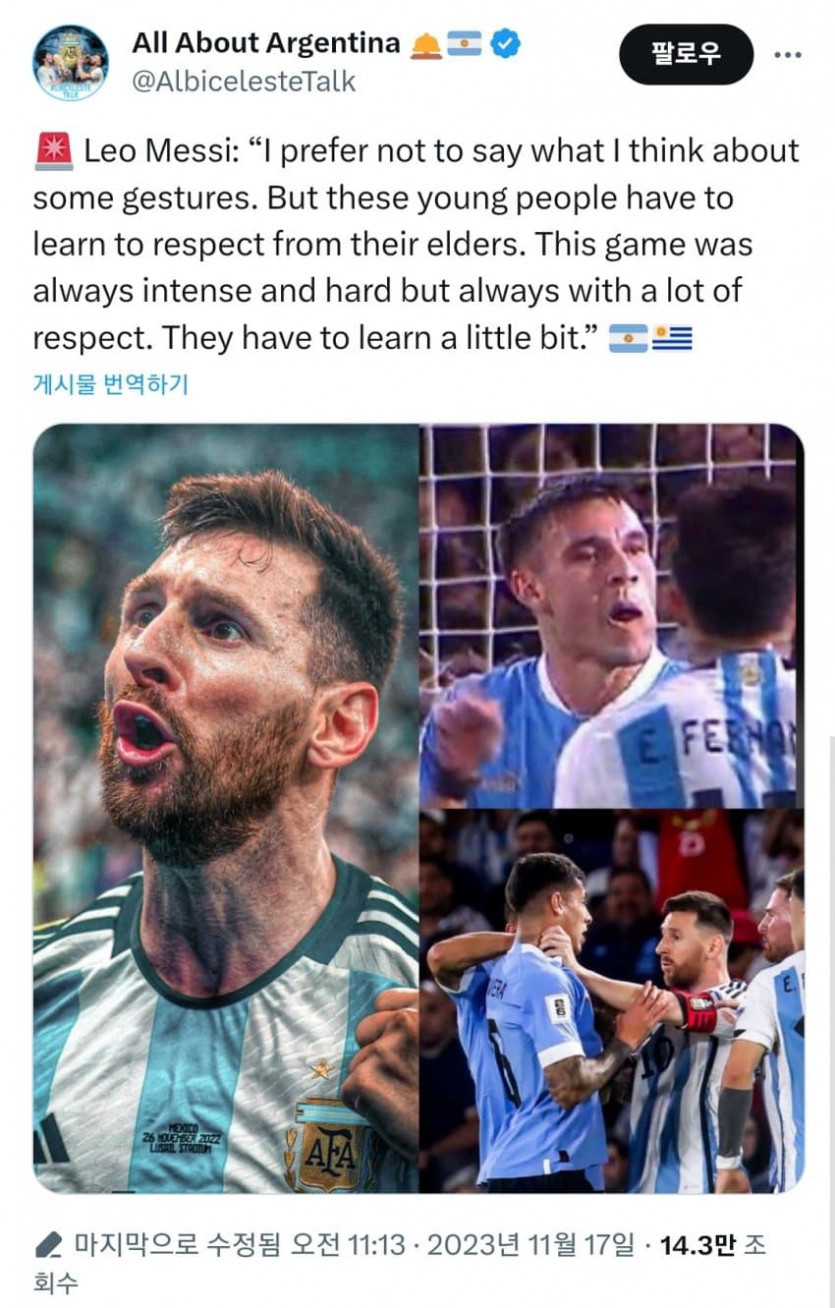This screenshot has height=1308, width=835.
Task: Open the @AlbicelesteTalk handle link
Action: pos(243,81)
